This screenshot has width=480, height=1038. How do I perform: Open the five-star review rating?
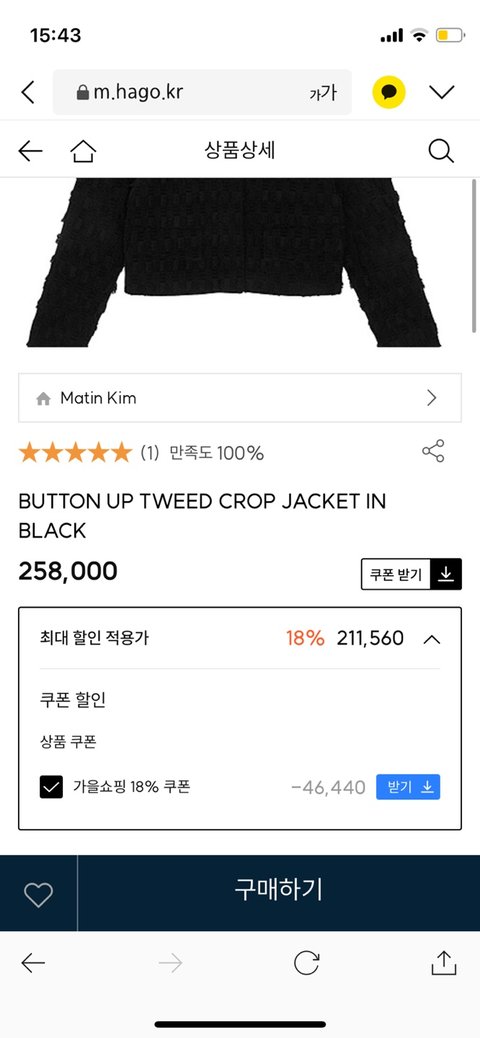75,453
